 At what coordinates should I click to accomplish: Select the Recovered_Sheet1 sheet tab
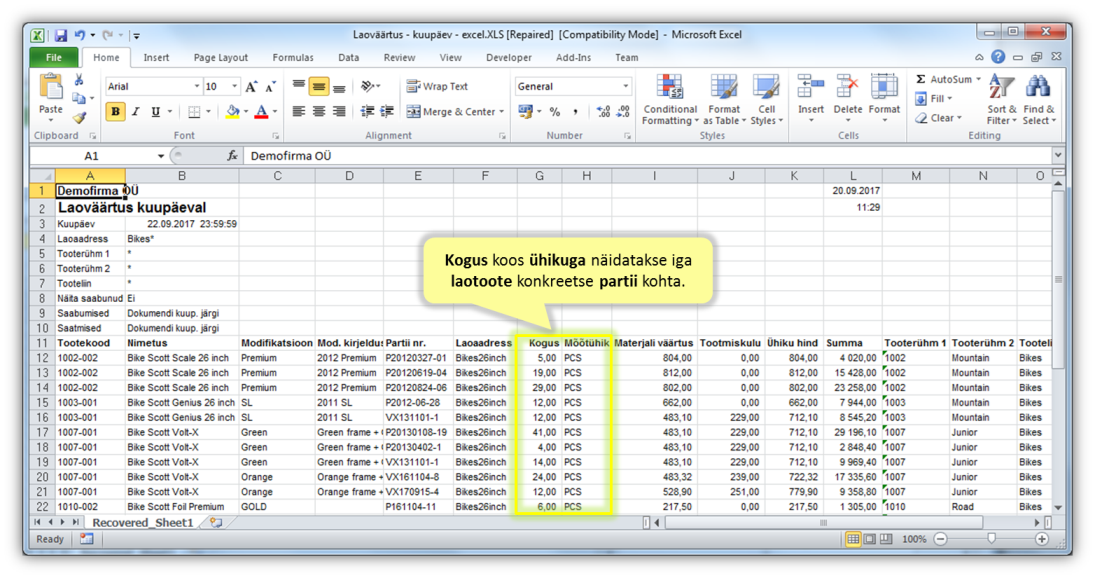142,522
